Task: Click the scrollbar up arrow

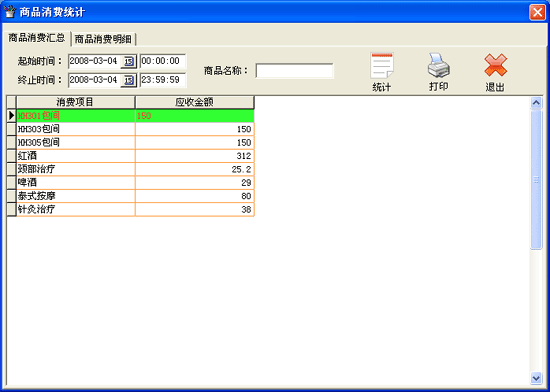Action: tap(536, 102)
